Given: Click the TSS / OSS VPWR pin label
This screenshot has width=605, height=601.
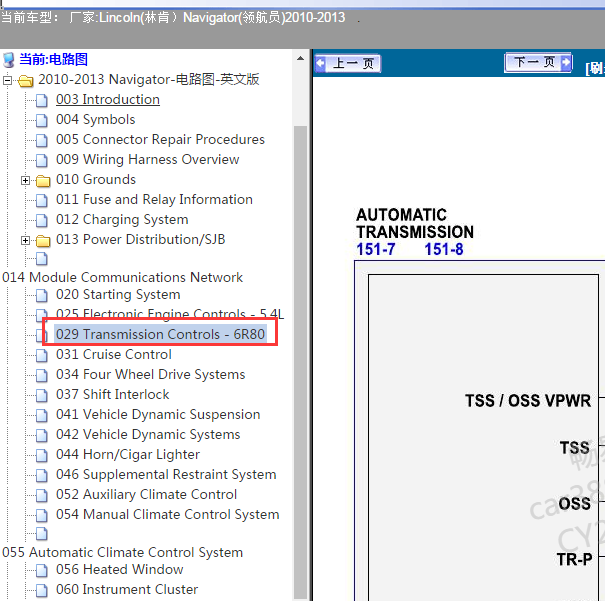Looking at the screenshot, I should (528, 401).
